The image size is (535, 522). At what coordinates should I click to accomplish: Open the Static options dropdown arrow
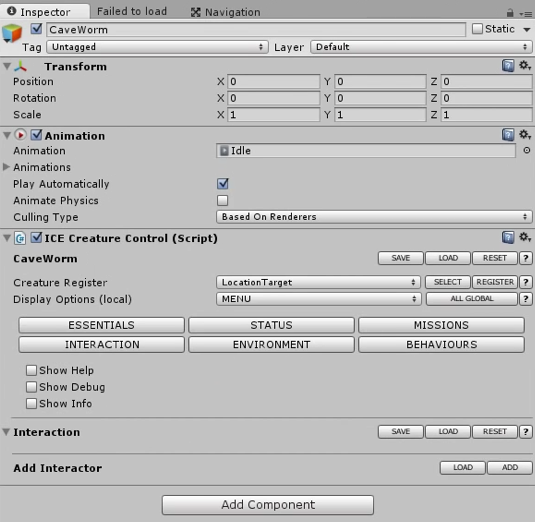coord(526,30)
